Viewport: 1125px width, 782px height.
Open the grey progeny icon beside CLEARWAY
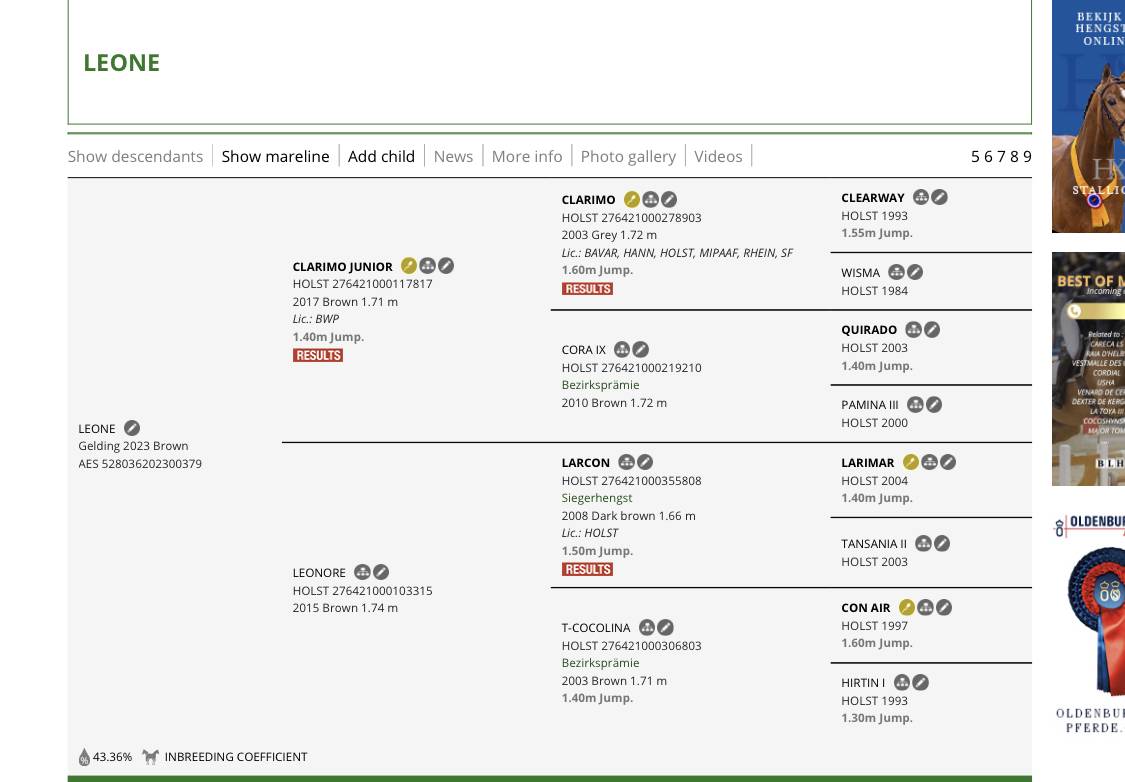pyautogui.click(x=921, y=197)
